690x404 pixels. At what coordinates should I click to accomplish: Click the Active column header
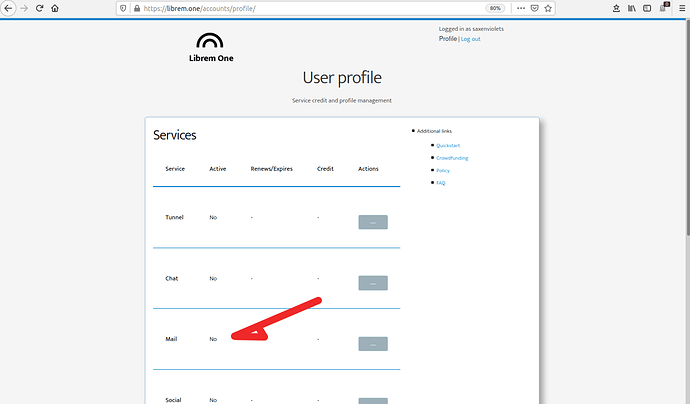(x=218, y=169)
